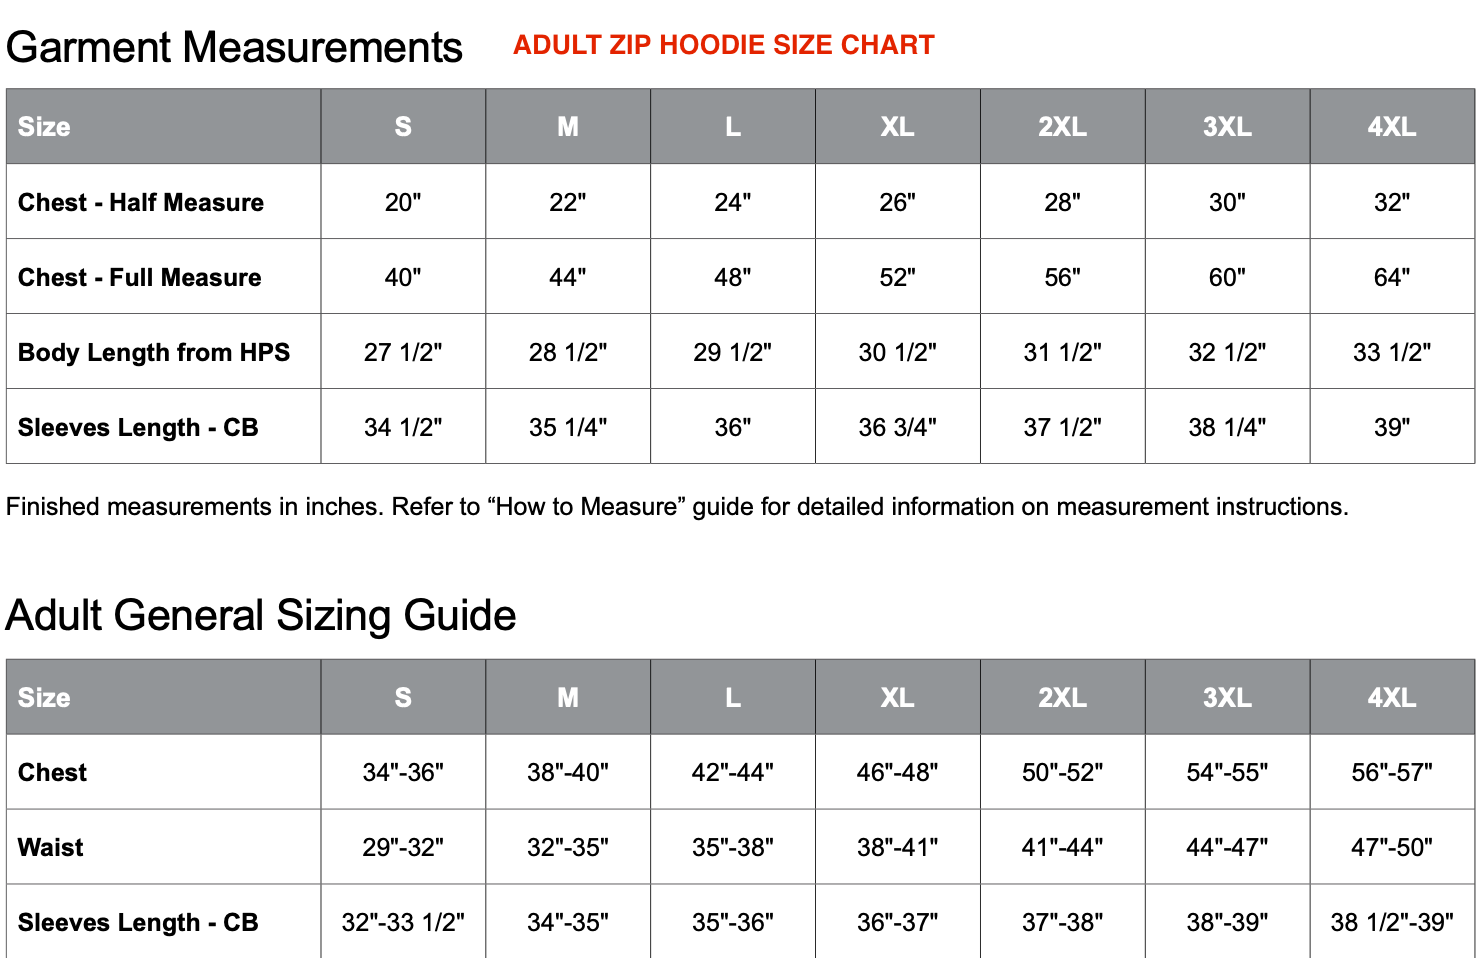Select the 34 1/2" sleeve length cell

pyautogui.click(x=403, y=427)
